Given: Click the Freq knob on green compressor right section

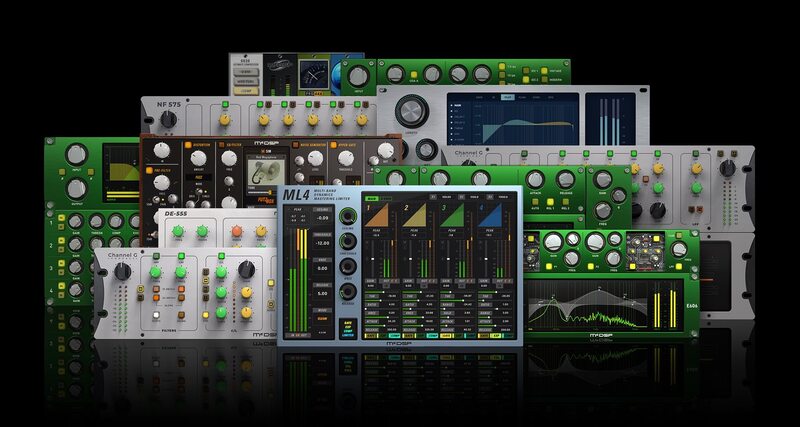Looking at the screenshot, I should (x=603, y=211).
